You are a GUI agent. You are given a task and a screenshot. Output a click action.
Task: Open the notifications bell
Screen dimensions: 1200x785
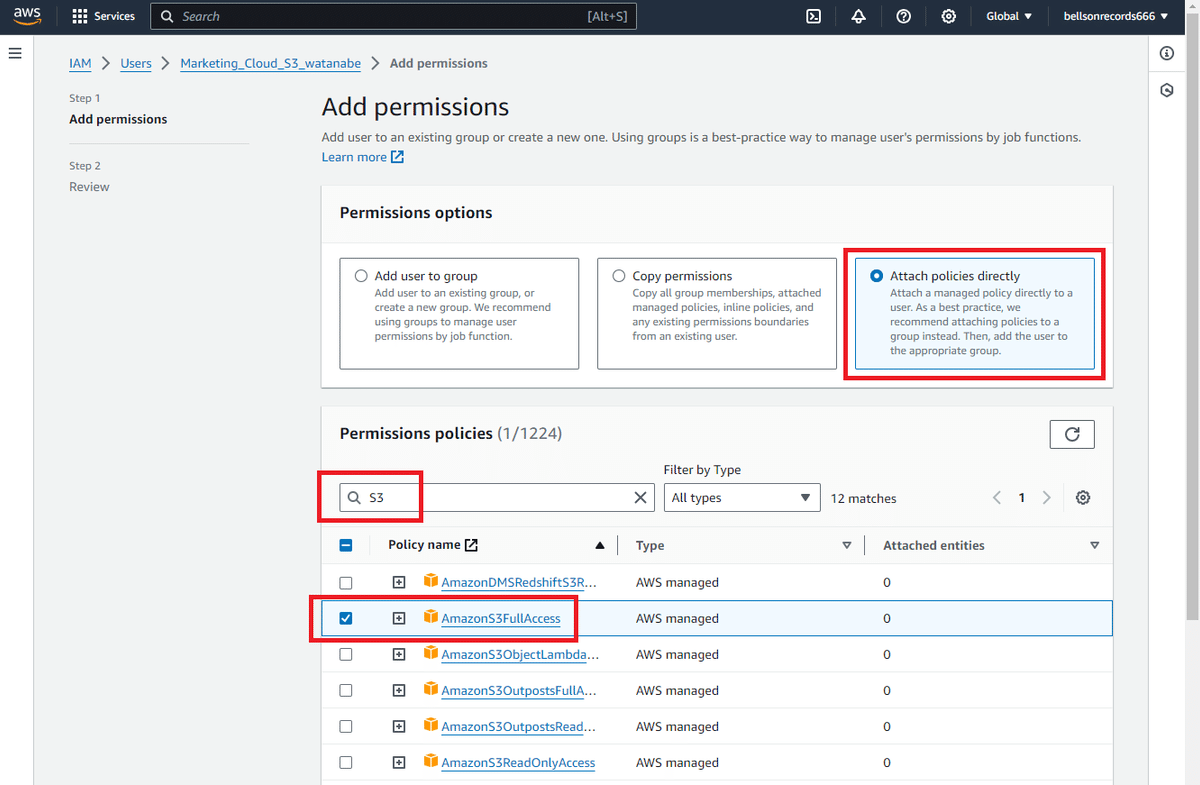[859, 16]
